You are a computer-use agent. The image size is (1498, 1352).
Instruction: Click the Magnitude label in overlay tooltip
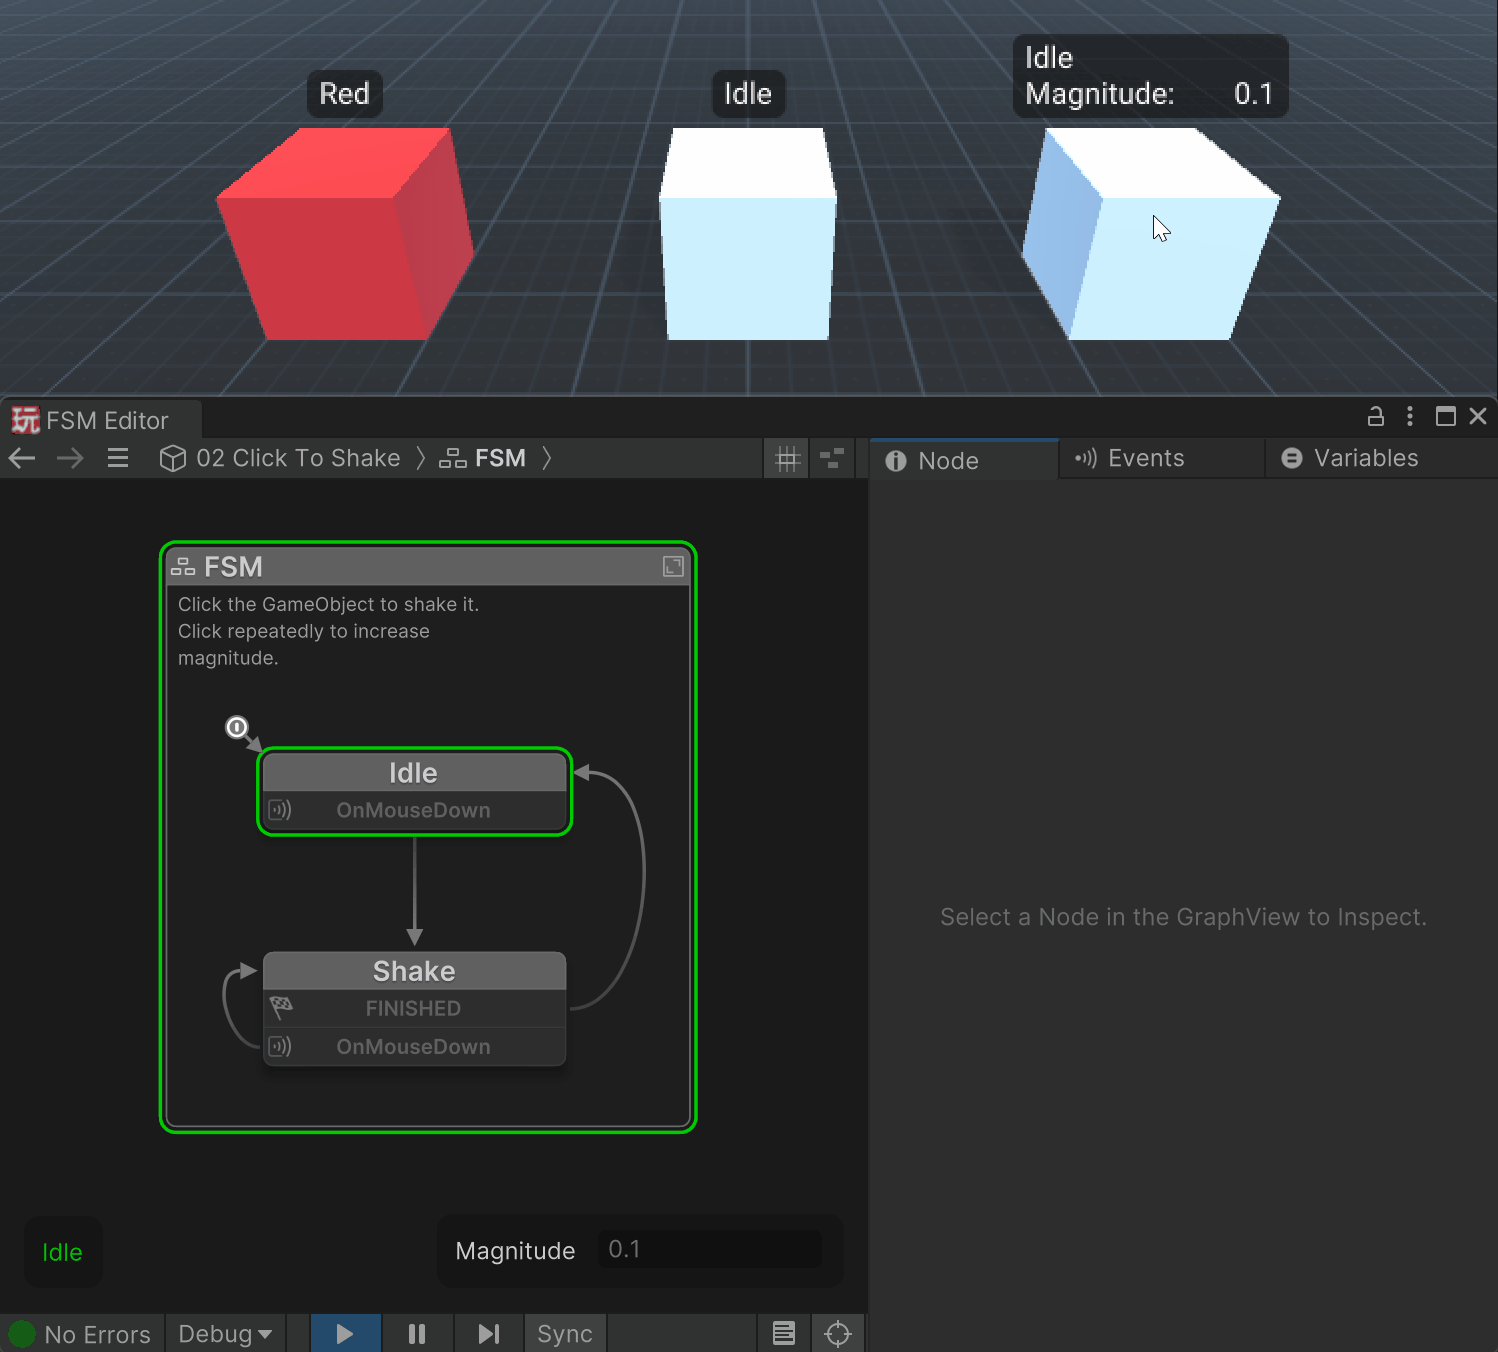click(1100, 94)
